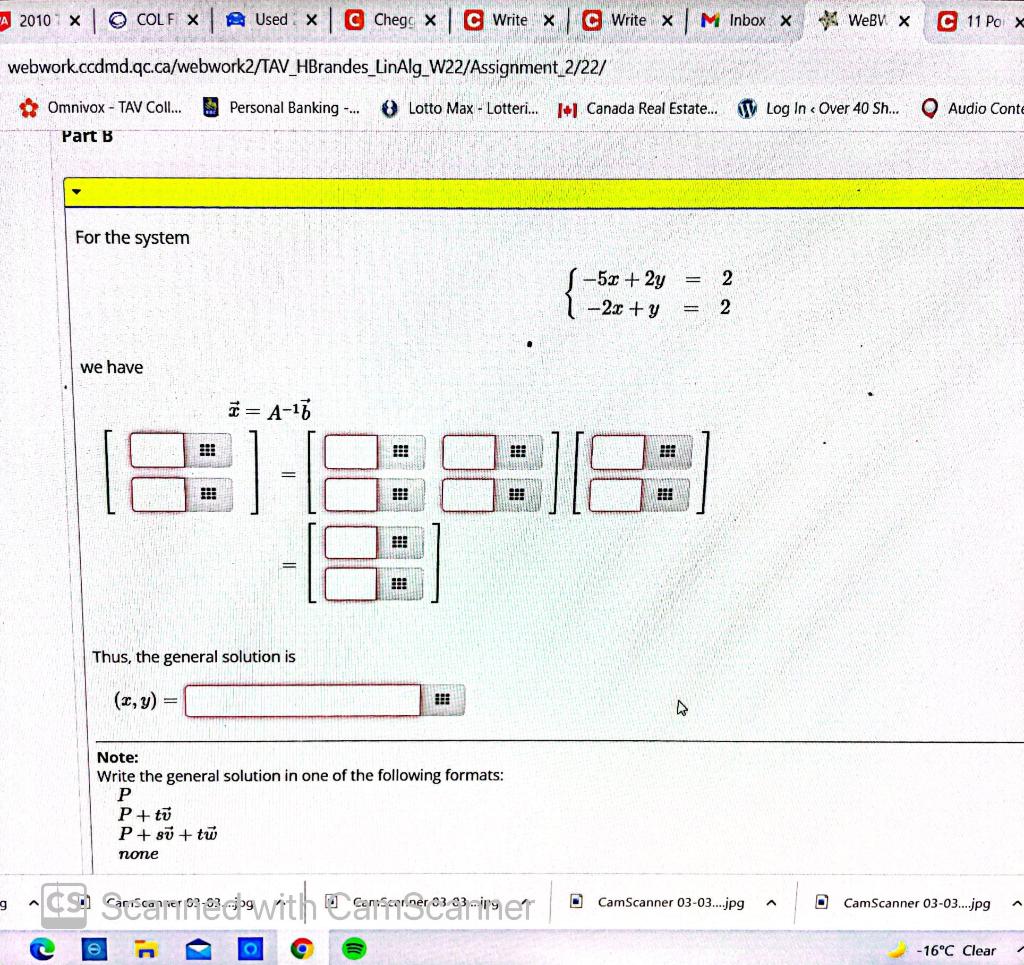Launch Spotify from the taskbar
The width and height of the screenshot is (1024, 965).
pyautogui.click(x=354, y=949)
